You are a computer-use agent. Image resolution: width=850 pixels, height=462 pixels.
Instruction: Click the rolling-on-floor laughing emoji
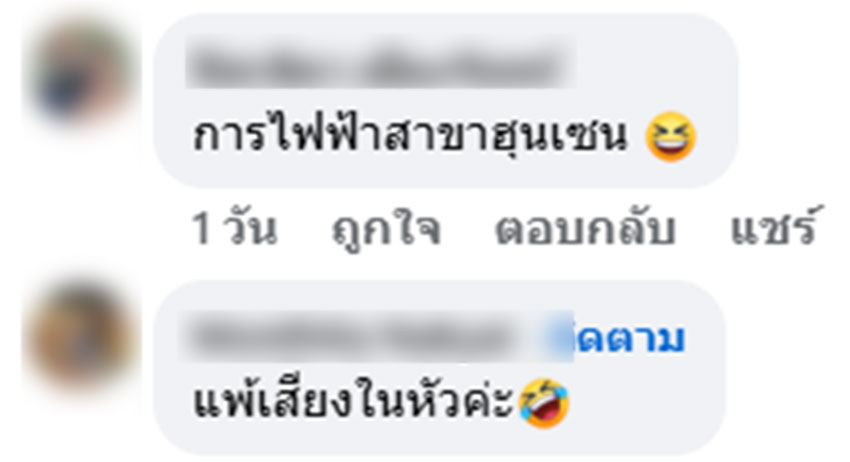click(x=544, y=403)
